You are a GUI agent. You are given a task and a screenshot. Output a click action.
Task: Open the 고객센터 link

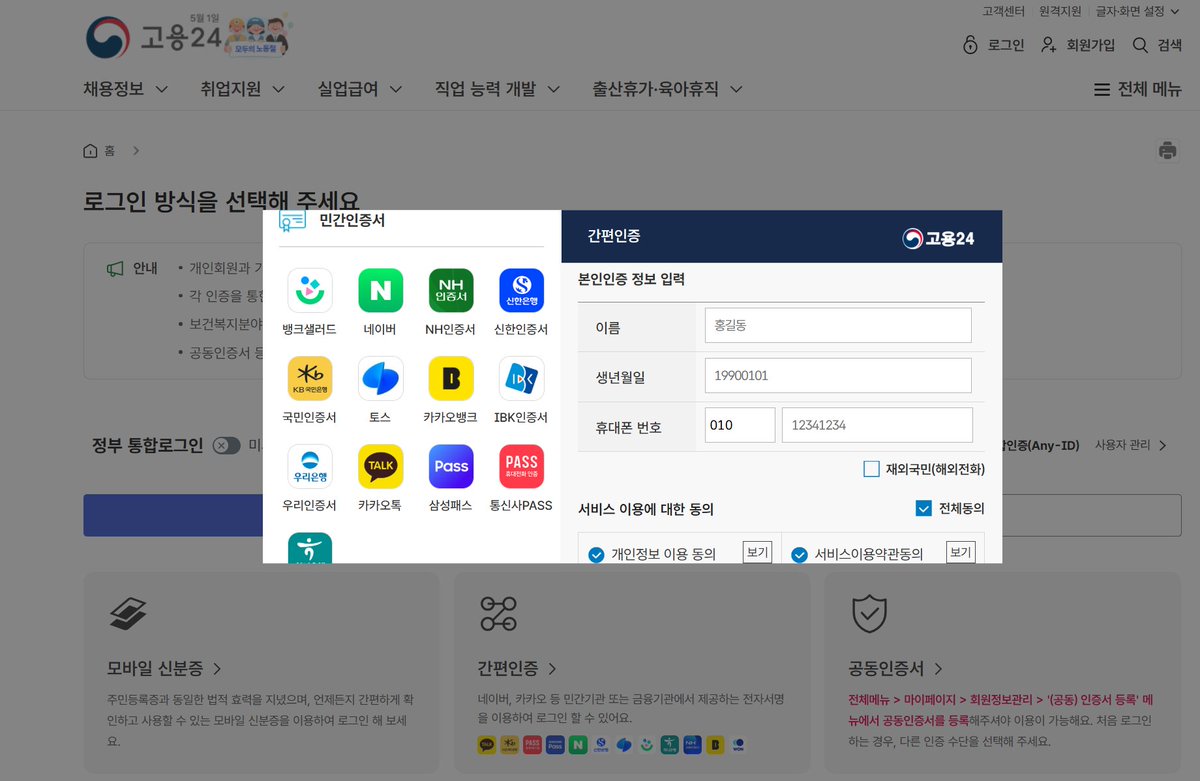pos(1004,11)
